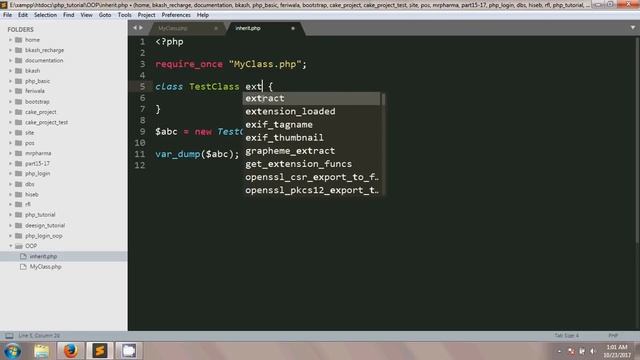
Task: Expand the home folder
Action: [x=11, y=40]
